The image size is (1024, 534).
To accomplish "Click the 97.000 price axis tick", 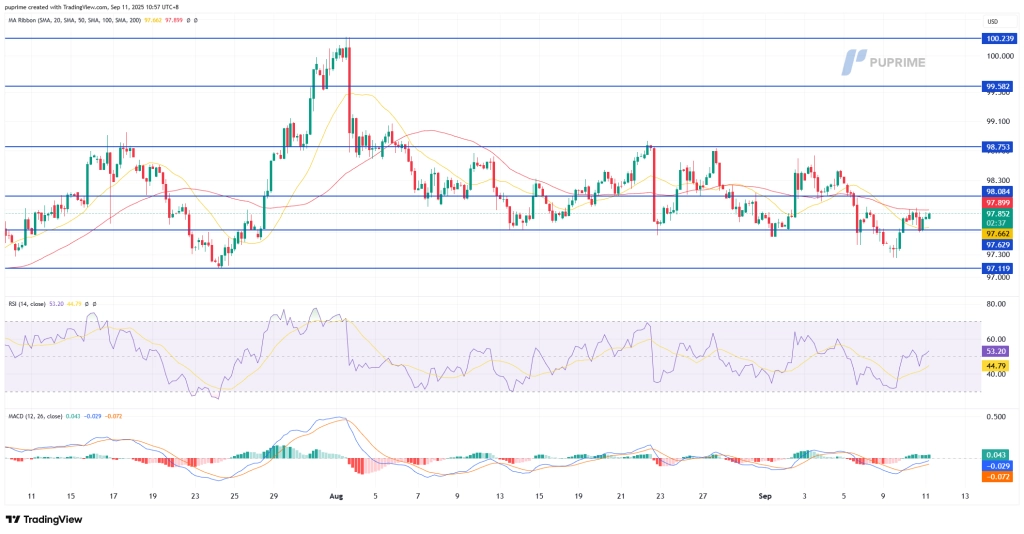I will point(998,277).
